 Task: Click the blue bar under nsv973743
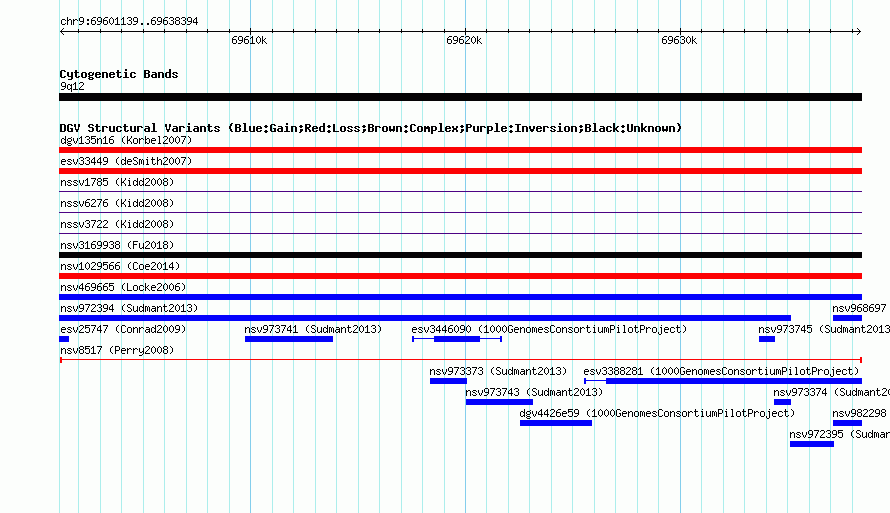tap(499, 402)
